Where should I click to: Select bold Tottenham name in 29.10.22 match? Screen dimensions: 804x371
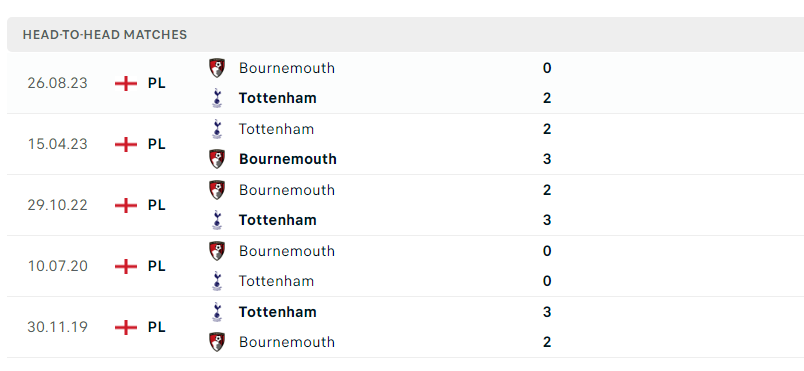click(277, 220)
